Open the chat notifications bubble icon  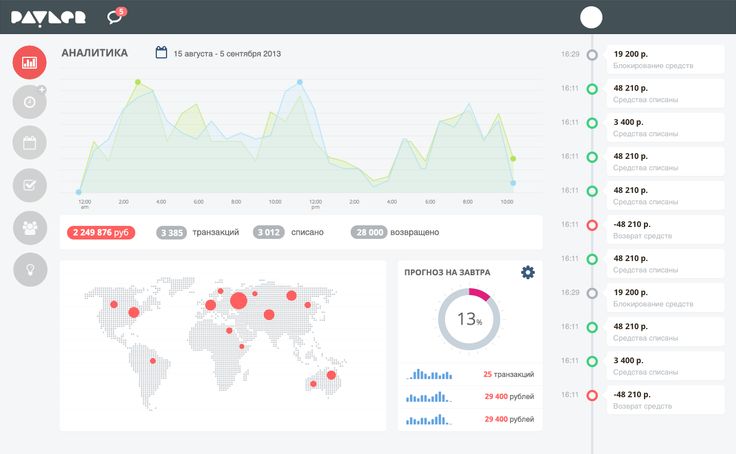pos(115,17)
